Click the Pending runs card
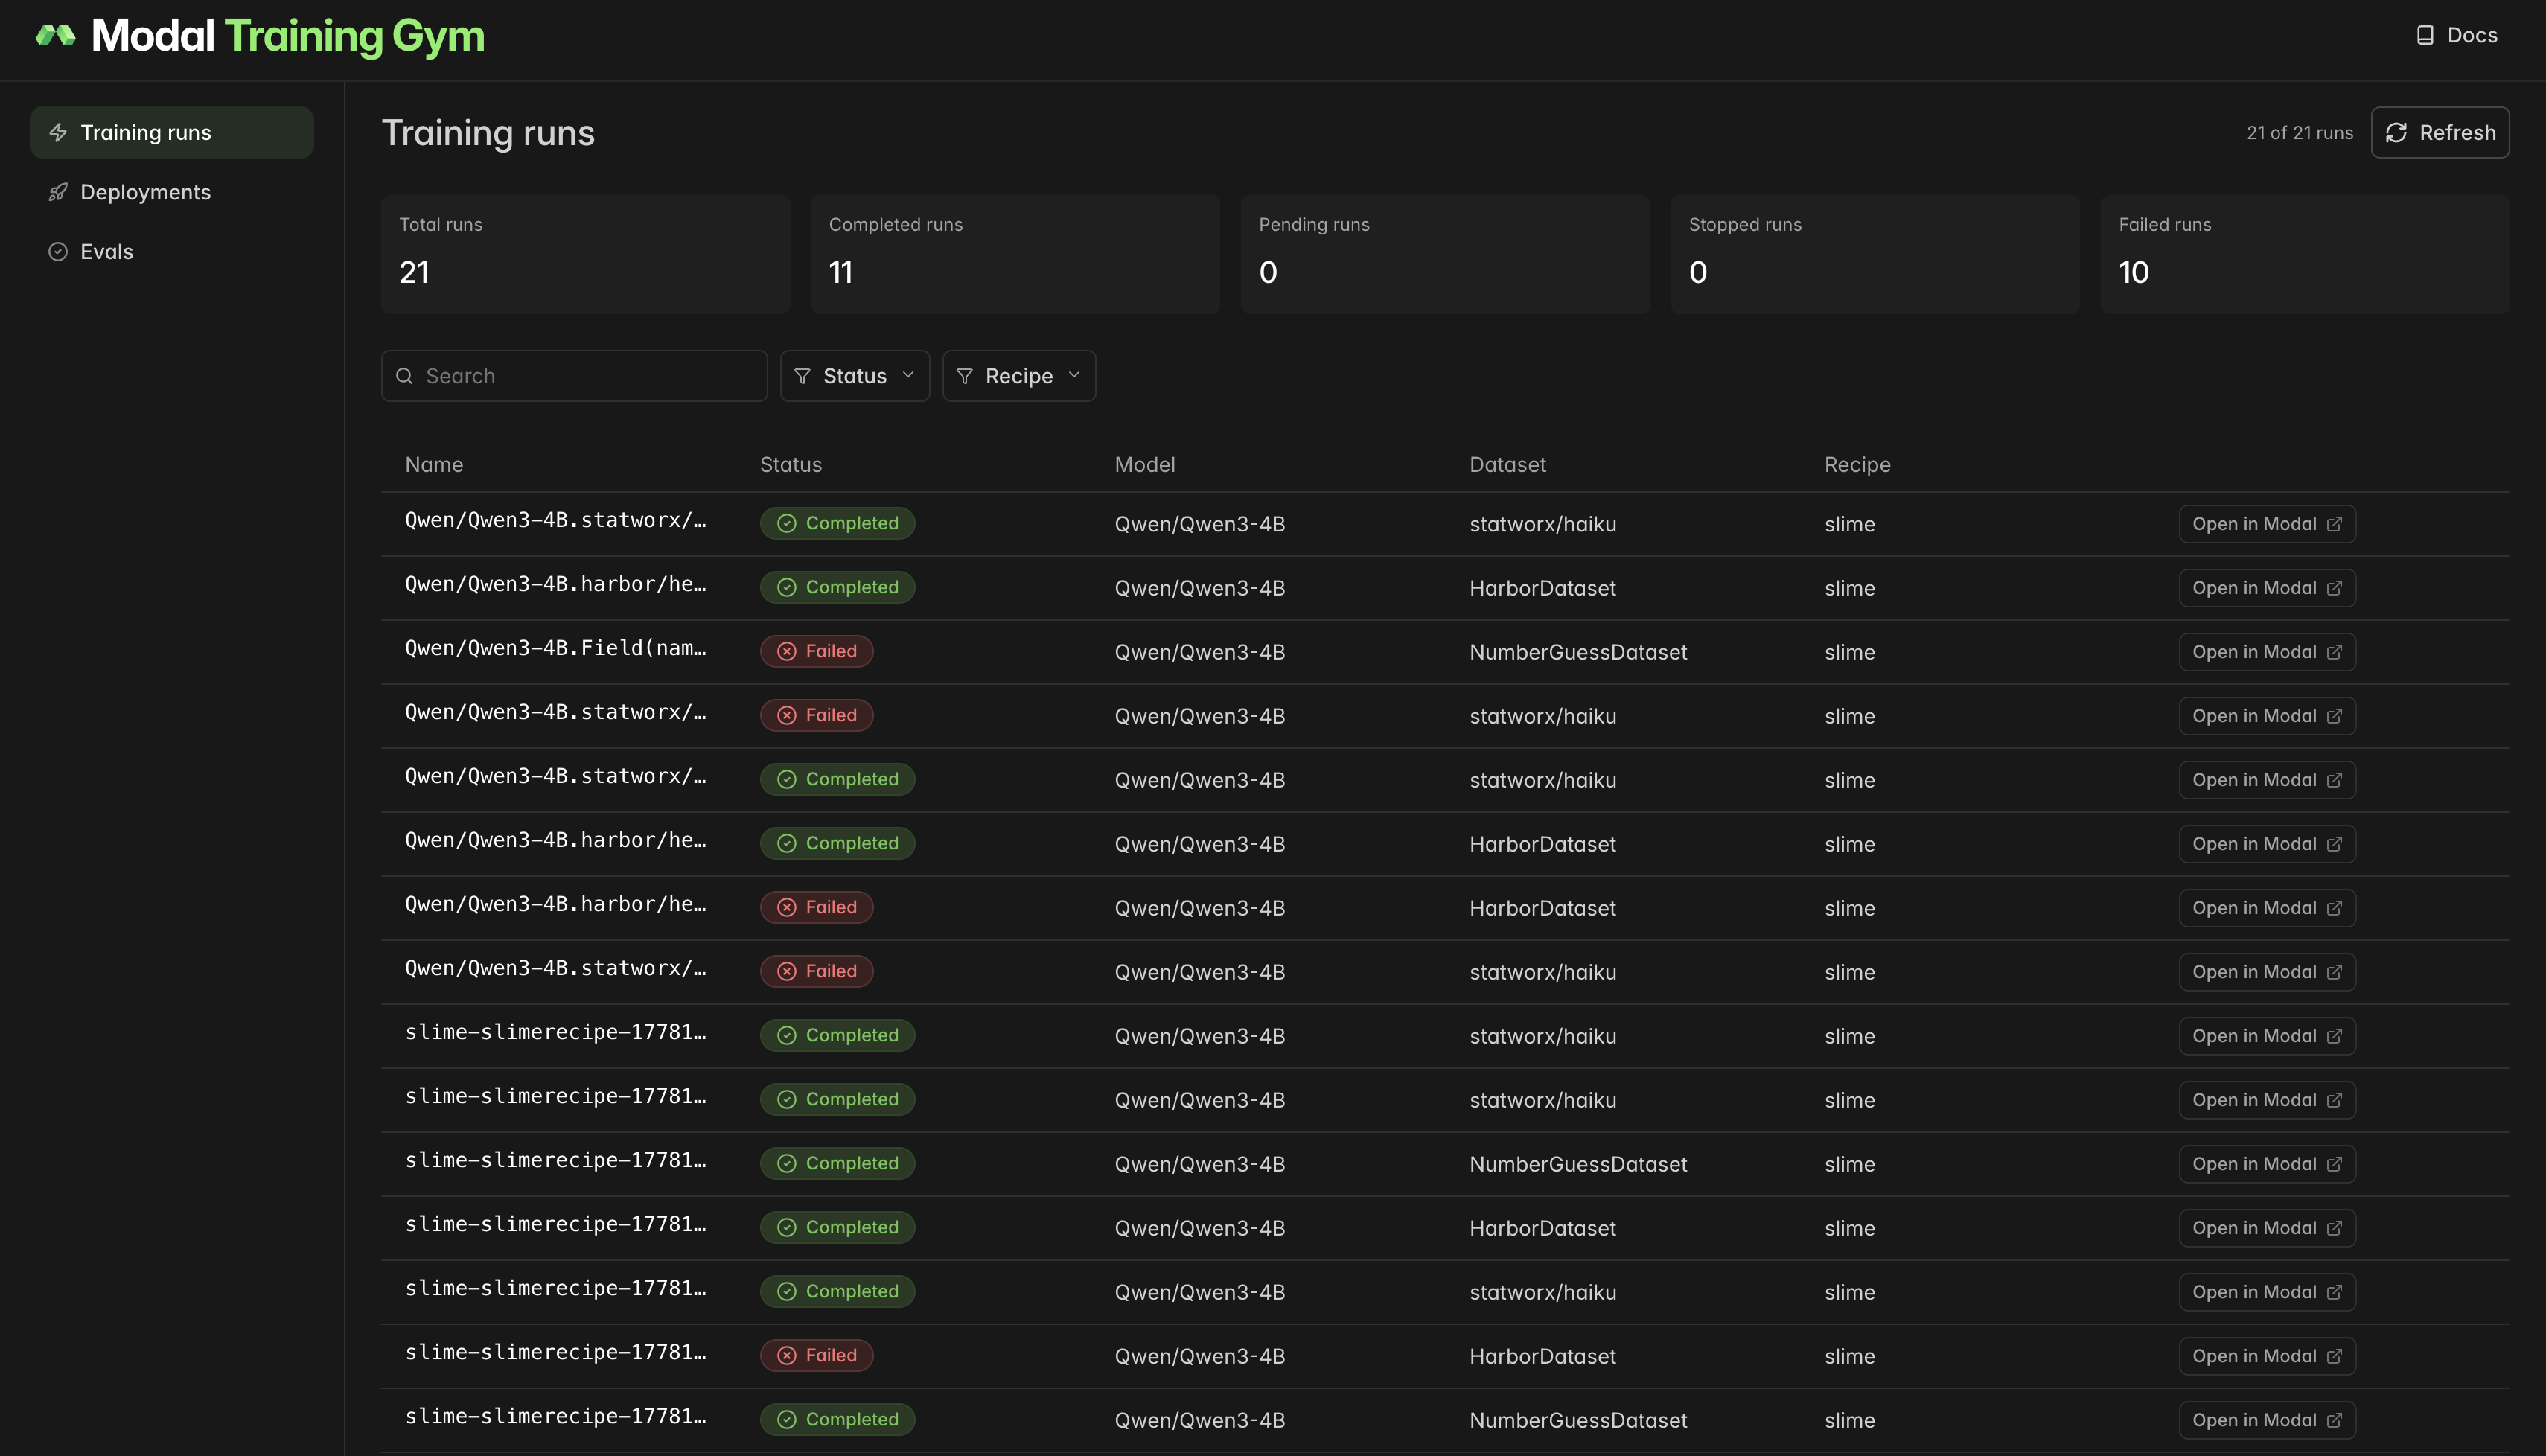Image resolution: width=2546 pixels, height=1456 pixels. [x=1445, y=254]
